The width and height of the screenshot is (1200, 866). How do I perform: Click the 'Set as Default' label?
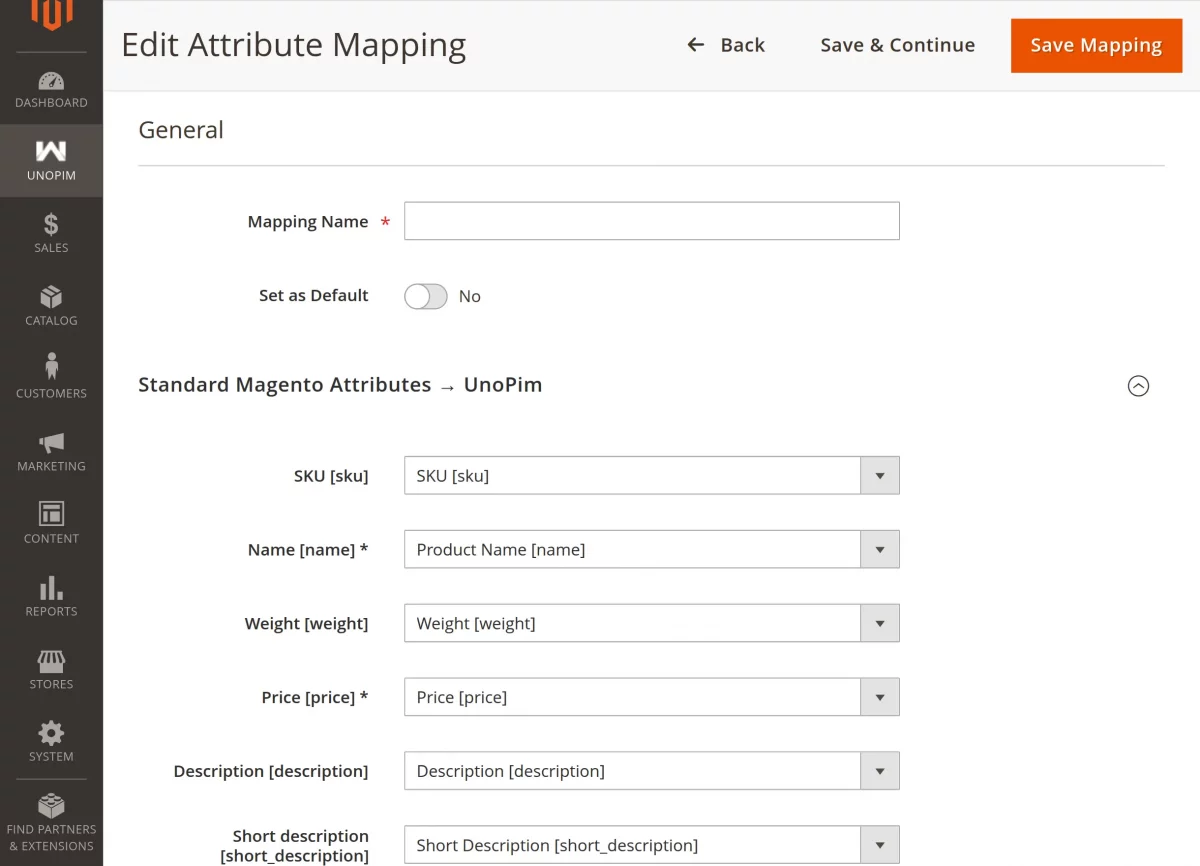(314, 295)
